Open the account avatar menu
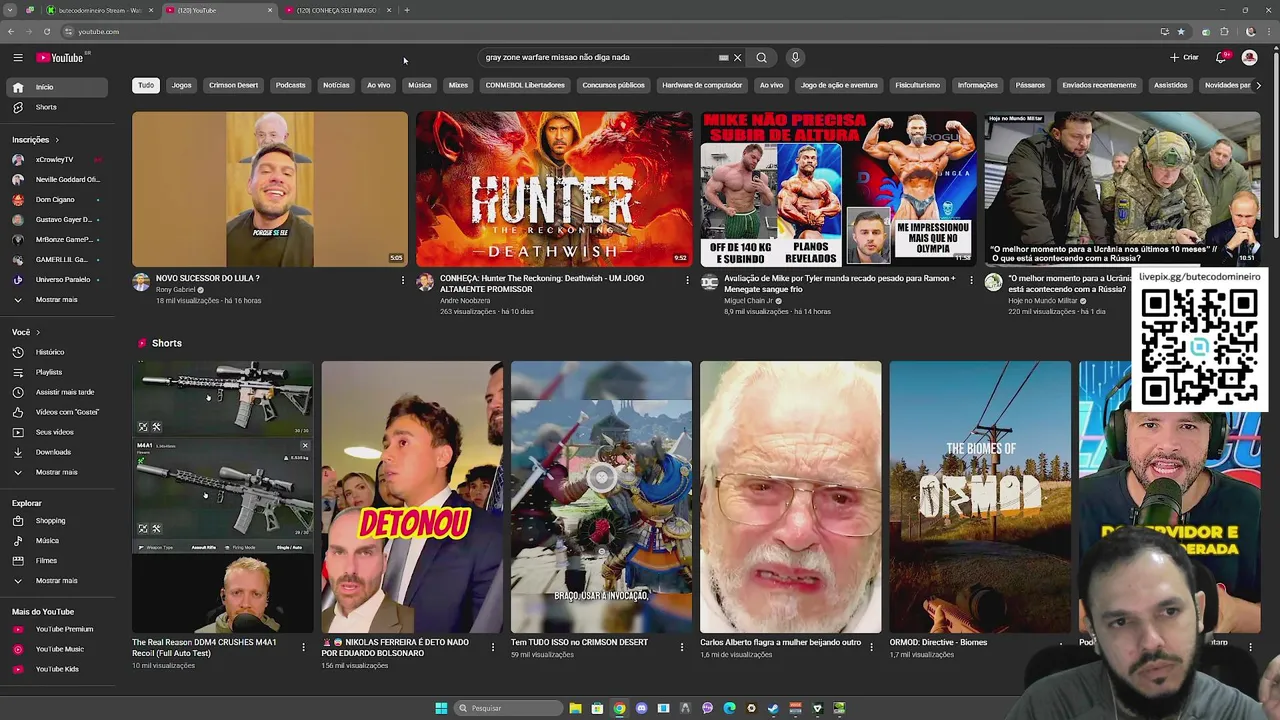Image resolution: width=1280 pixels, height=720 pixels. pos(1249,58)
